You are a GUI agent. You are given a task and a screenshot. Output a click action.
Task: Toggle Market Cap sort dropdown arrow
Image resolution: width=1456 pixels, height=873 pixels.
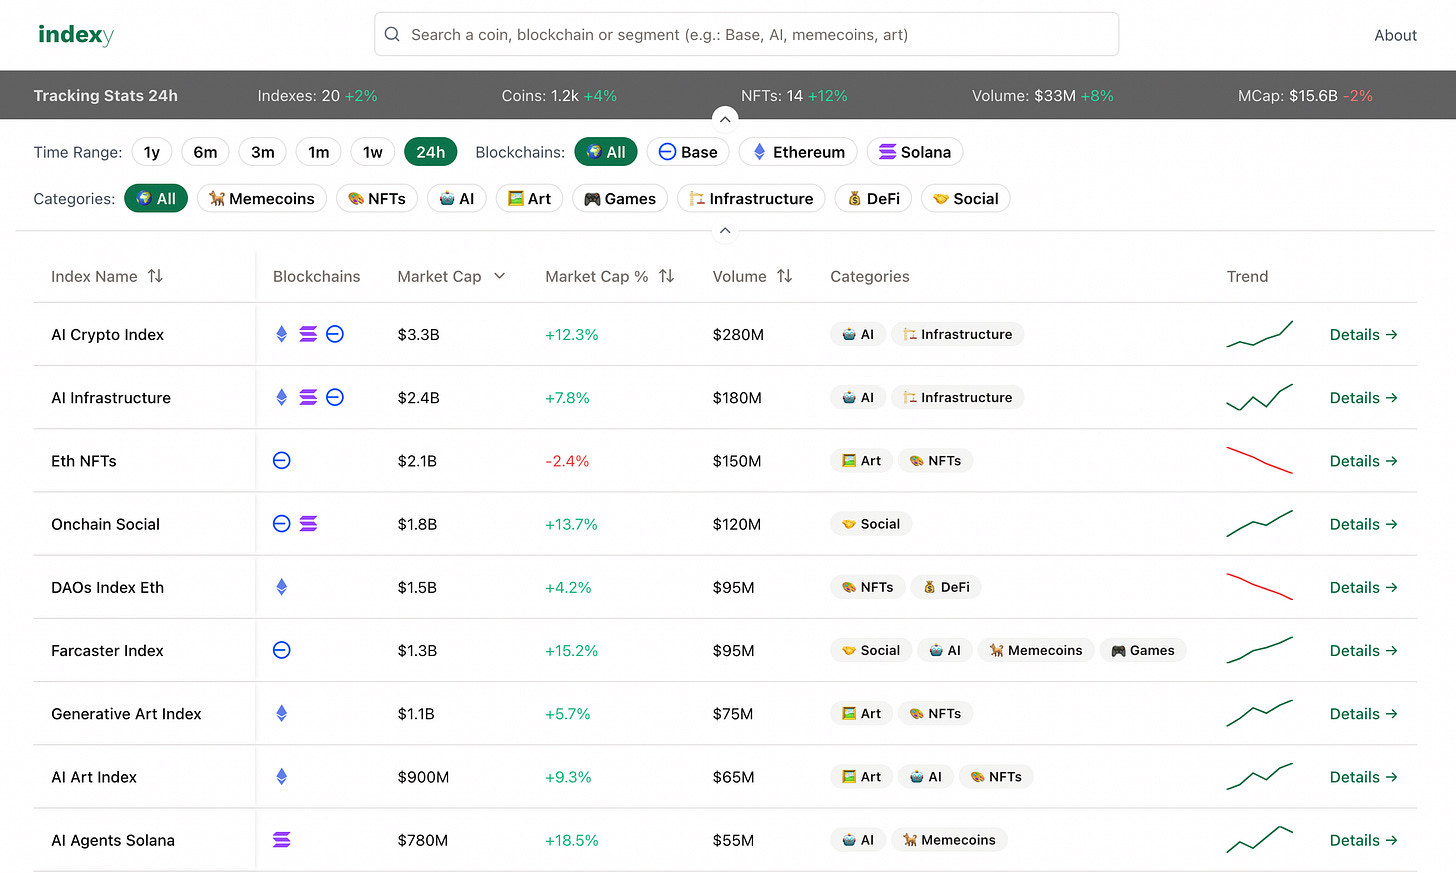click(500, 276)
